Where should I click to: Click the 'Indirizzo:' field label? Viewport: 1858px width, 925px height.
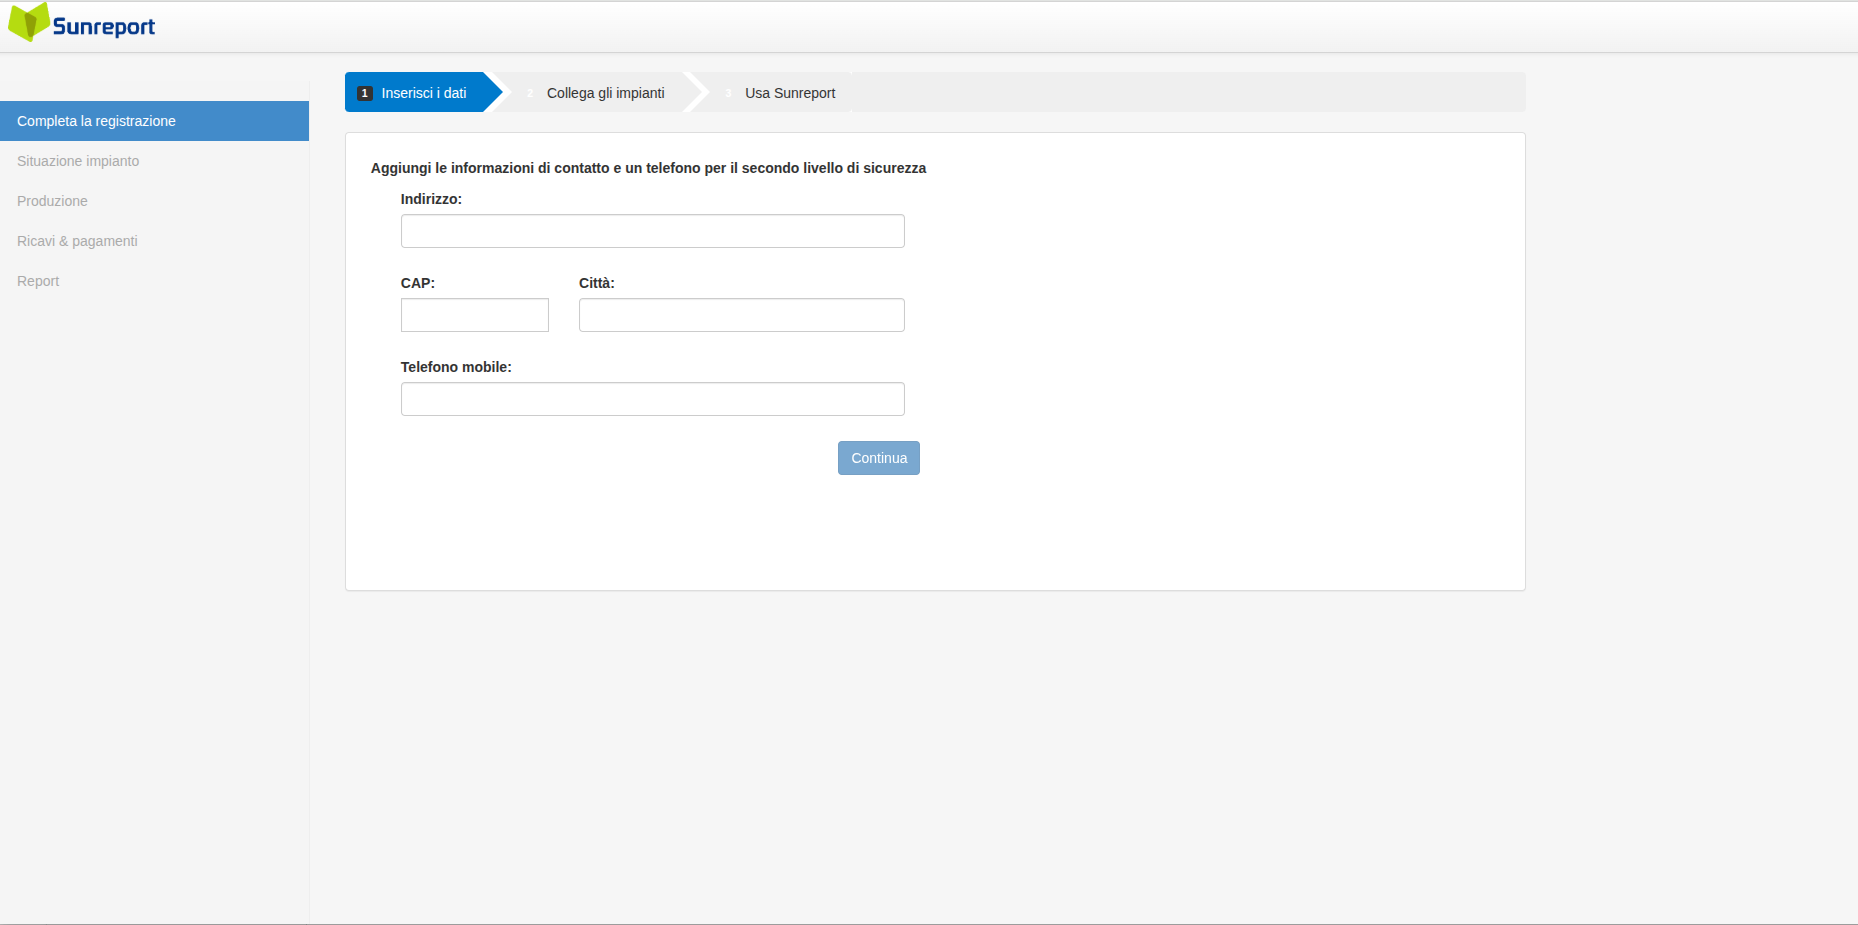tap(431, 199)
